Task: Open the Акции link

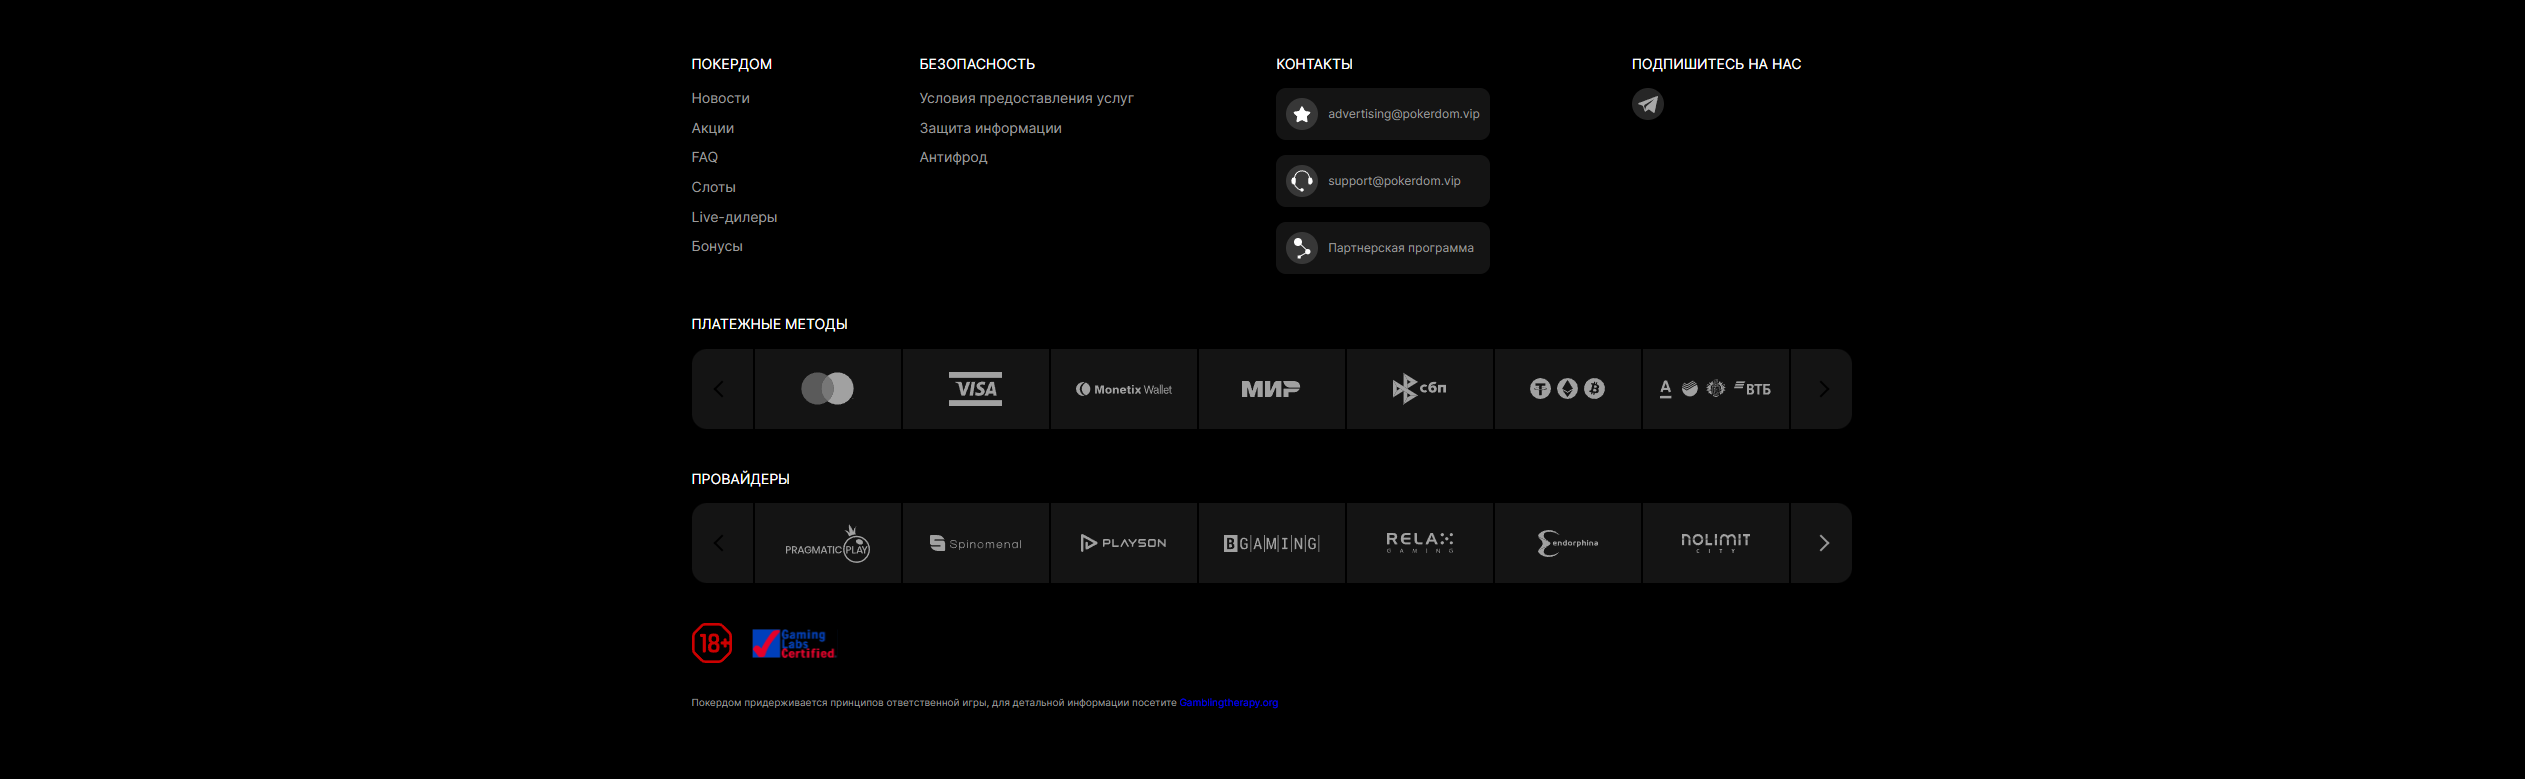Action: pyautogui.click(x=712, y=128)
